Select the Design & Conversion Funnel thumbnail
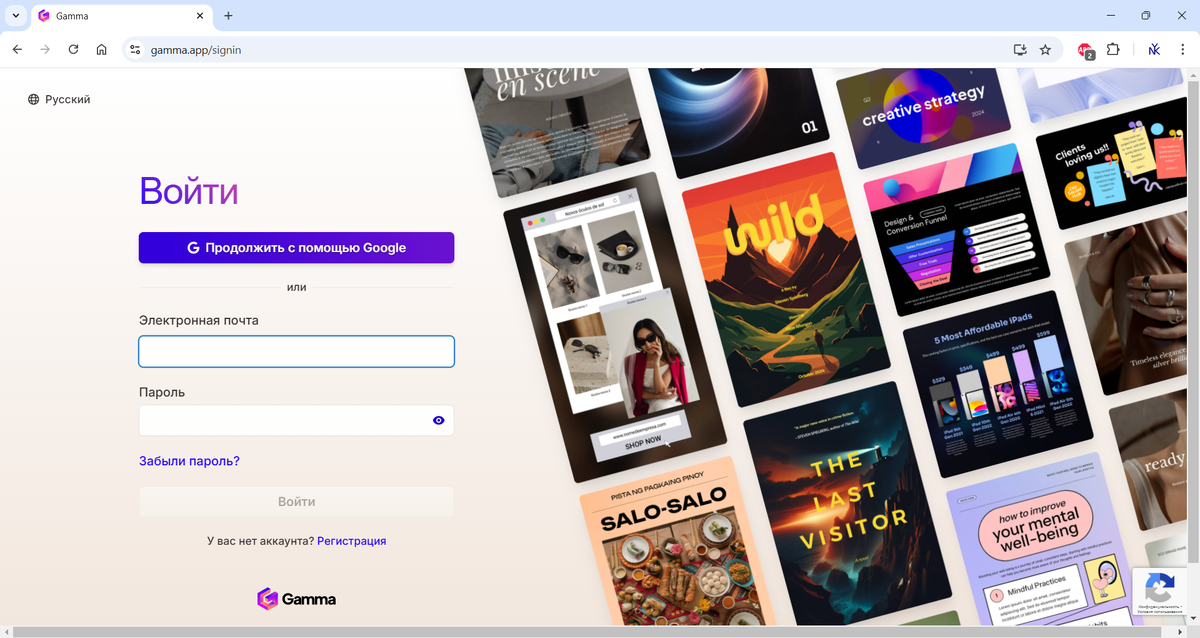 (955, 230)
